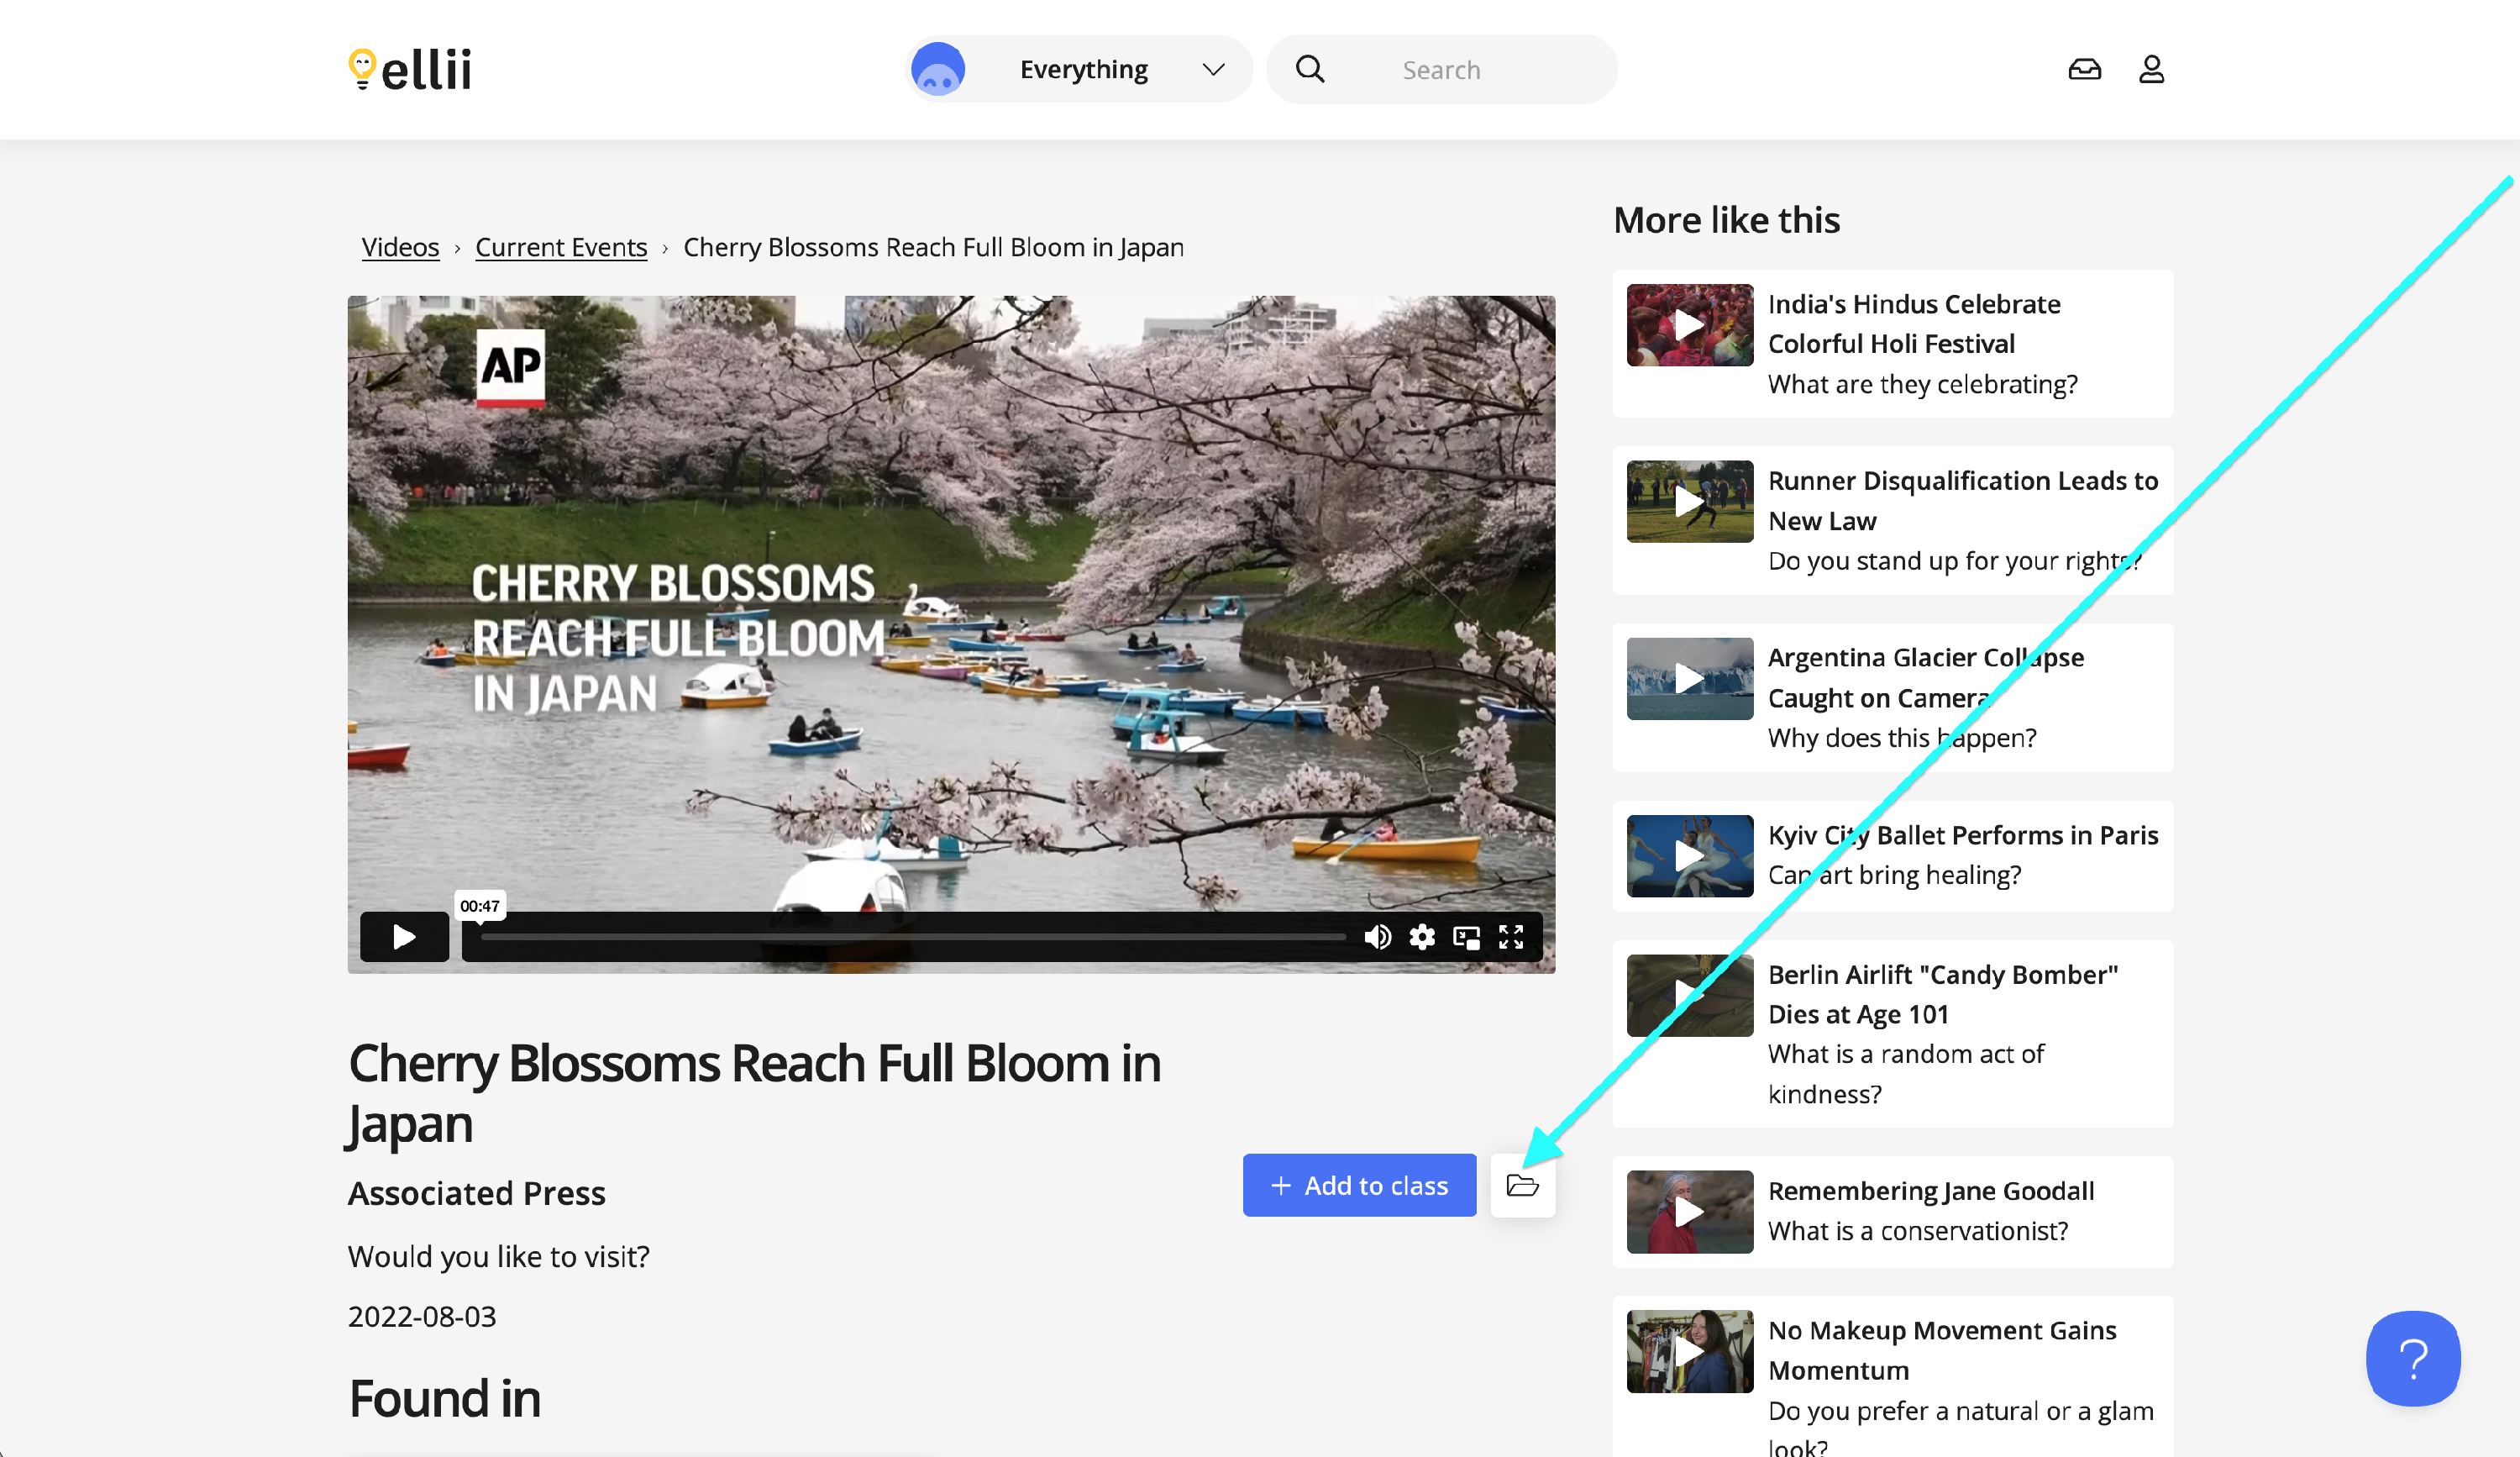
Task: Click the ellii logo
Action: (x=410, y=69)
